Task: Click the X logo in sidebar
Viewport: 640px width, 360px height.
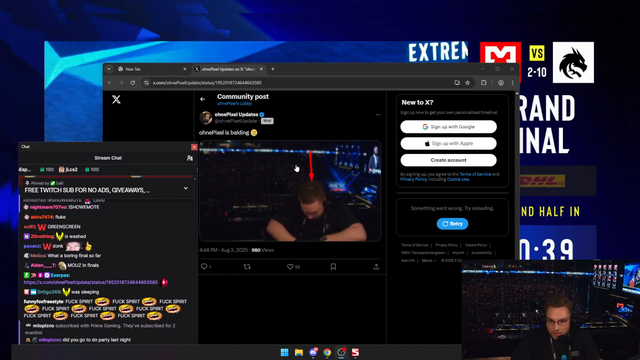Action: [116, 99]
